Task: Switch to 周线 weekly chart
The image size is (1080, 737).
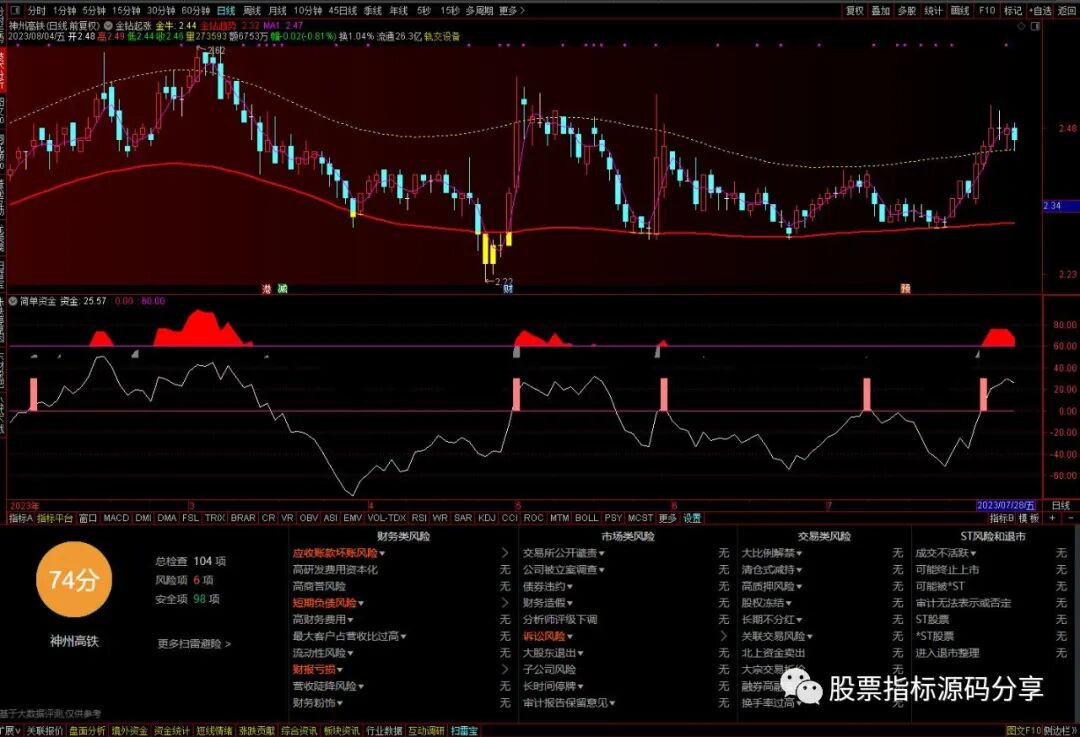Action: [252, 10]
